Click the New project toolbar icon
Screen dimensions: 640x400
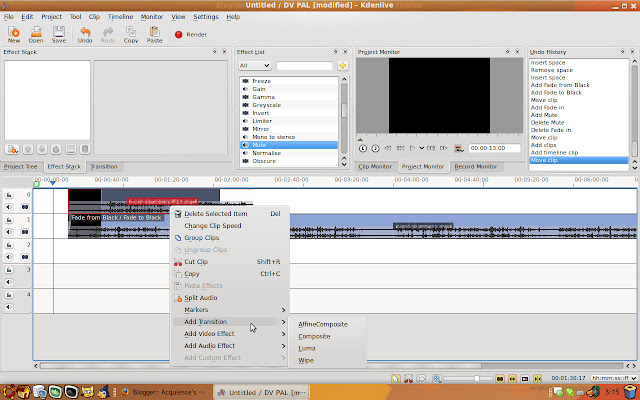click(x=13, y=35)
